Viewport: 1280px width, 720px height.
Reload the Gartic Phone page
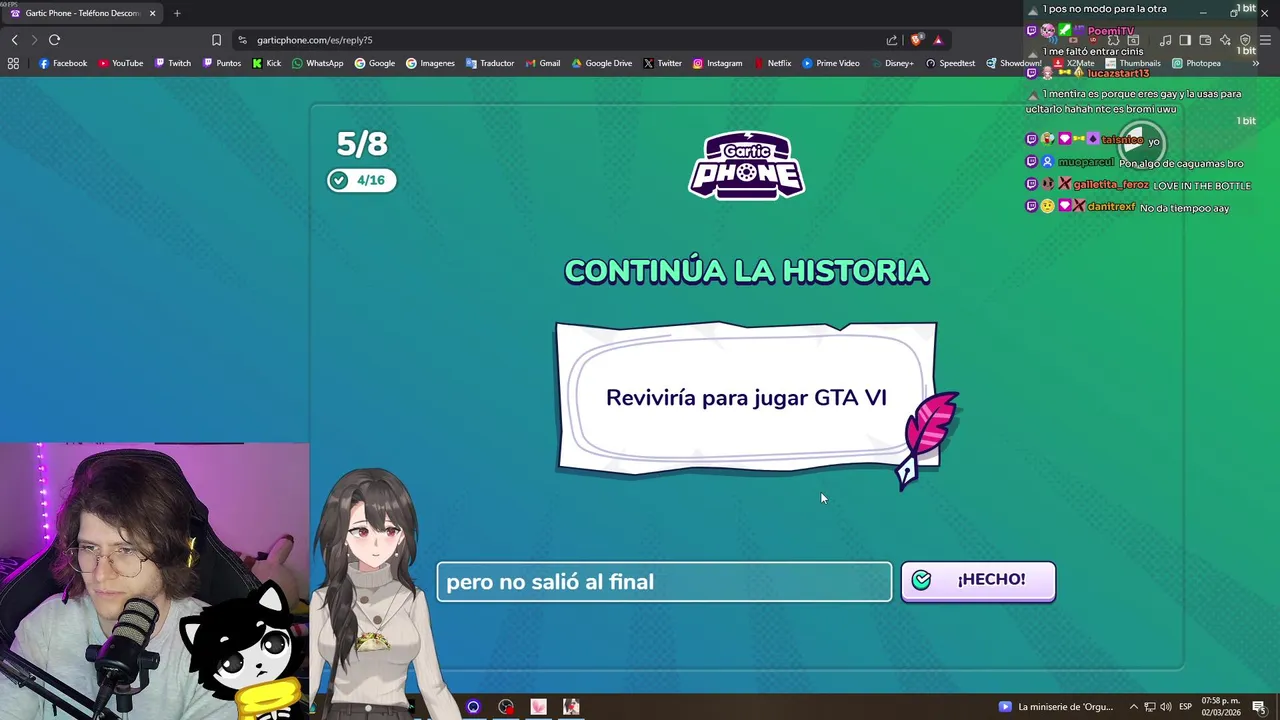point(54,40)
